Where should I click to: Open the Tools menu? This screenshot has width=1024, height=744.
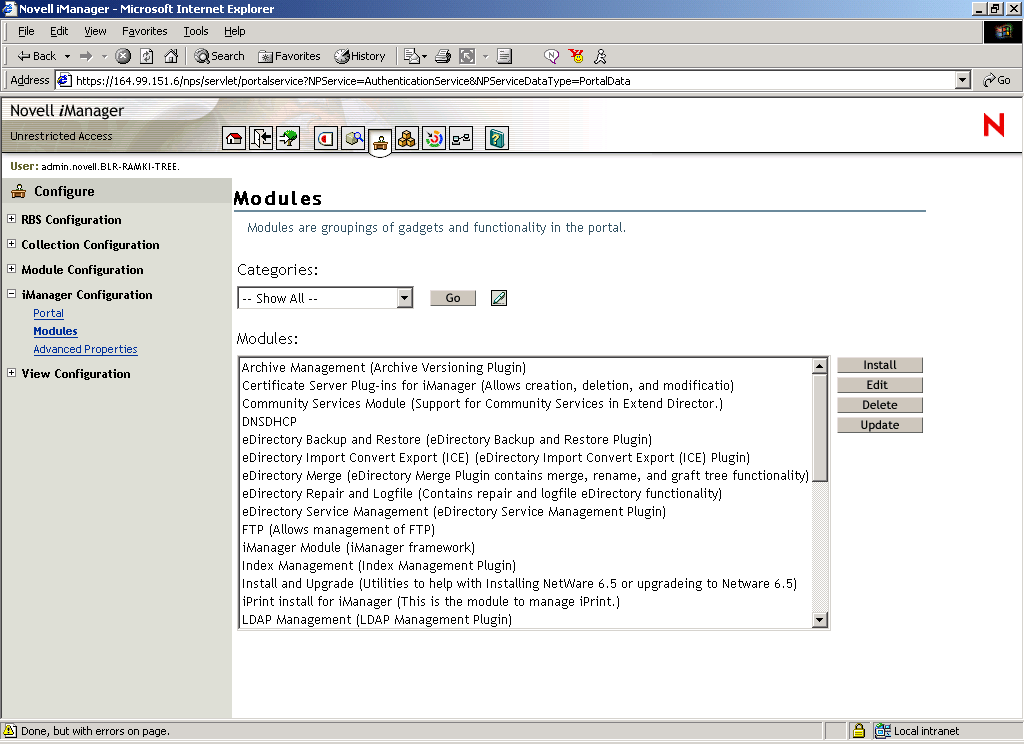pyautogui.click(x=196, y=31)
